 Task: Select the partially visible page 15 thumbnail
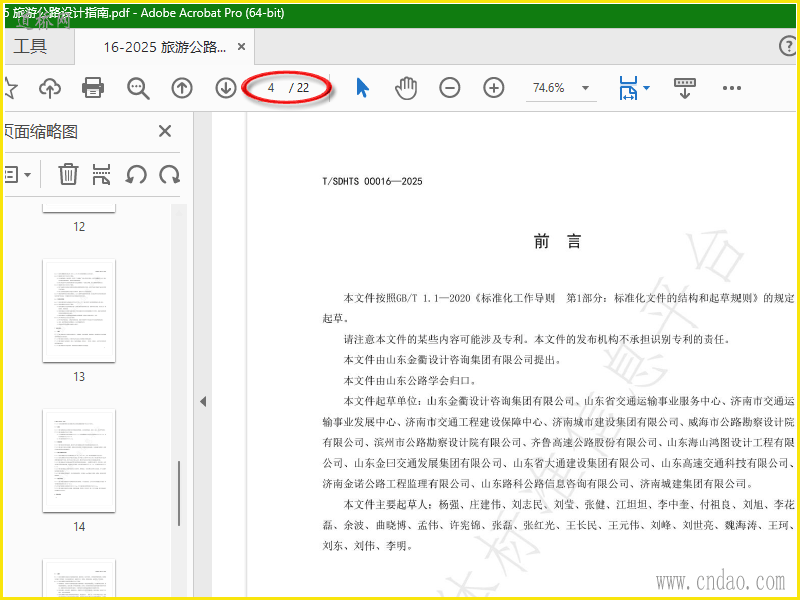tap(79, 578)
